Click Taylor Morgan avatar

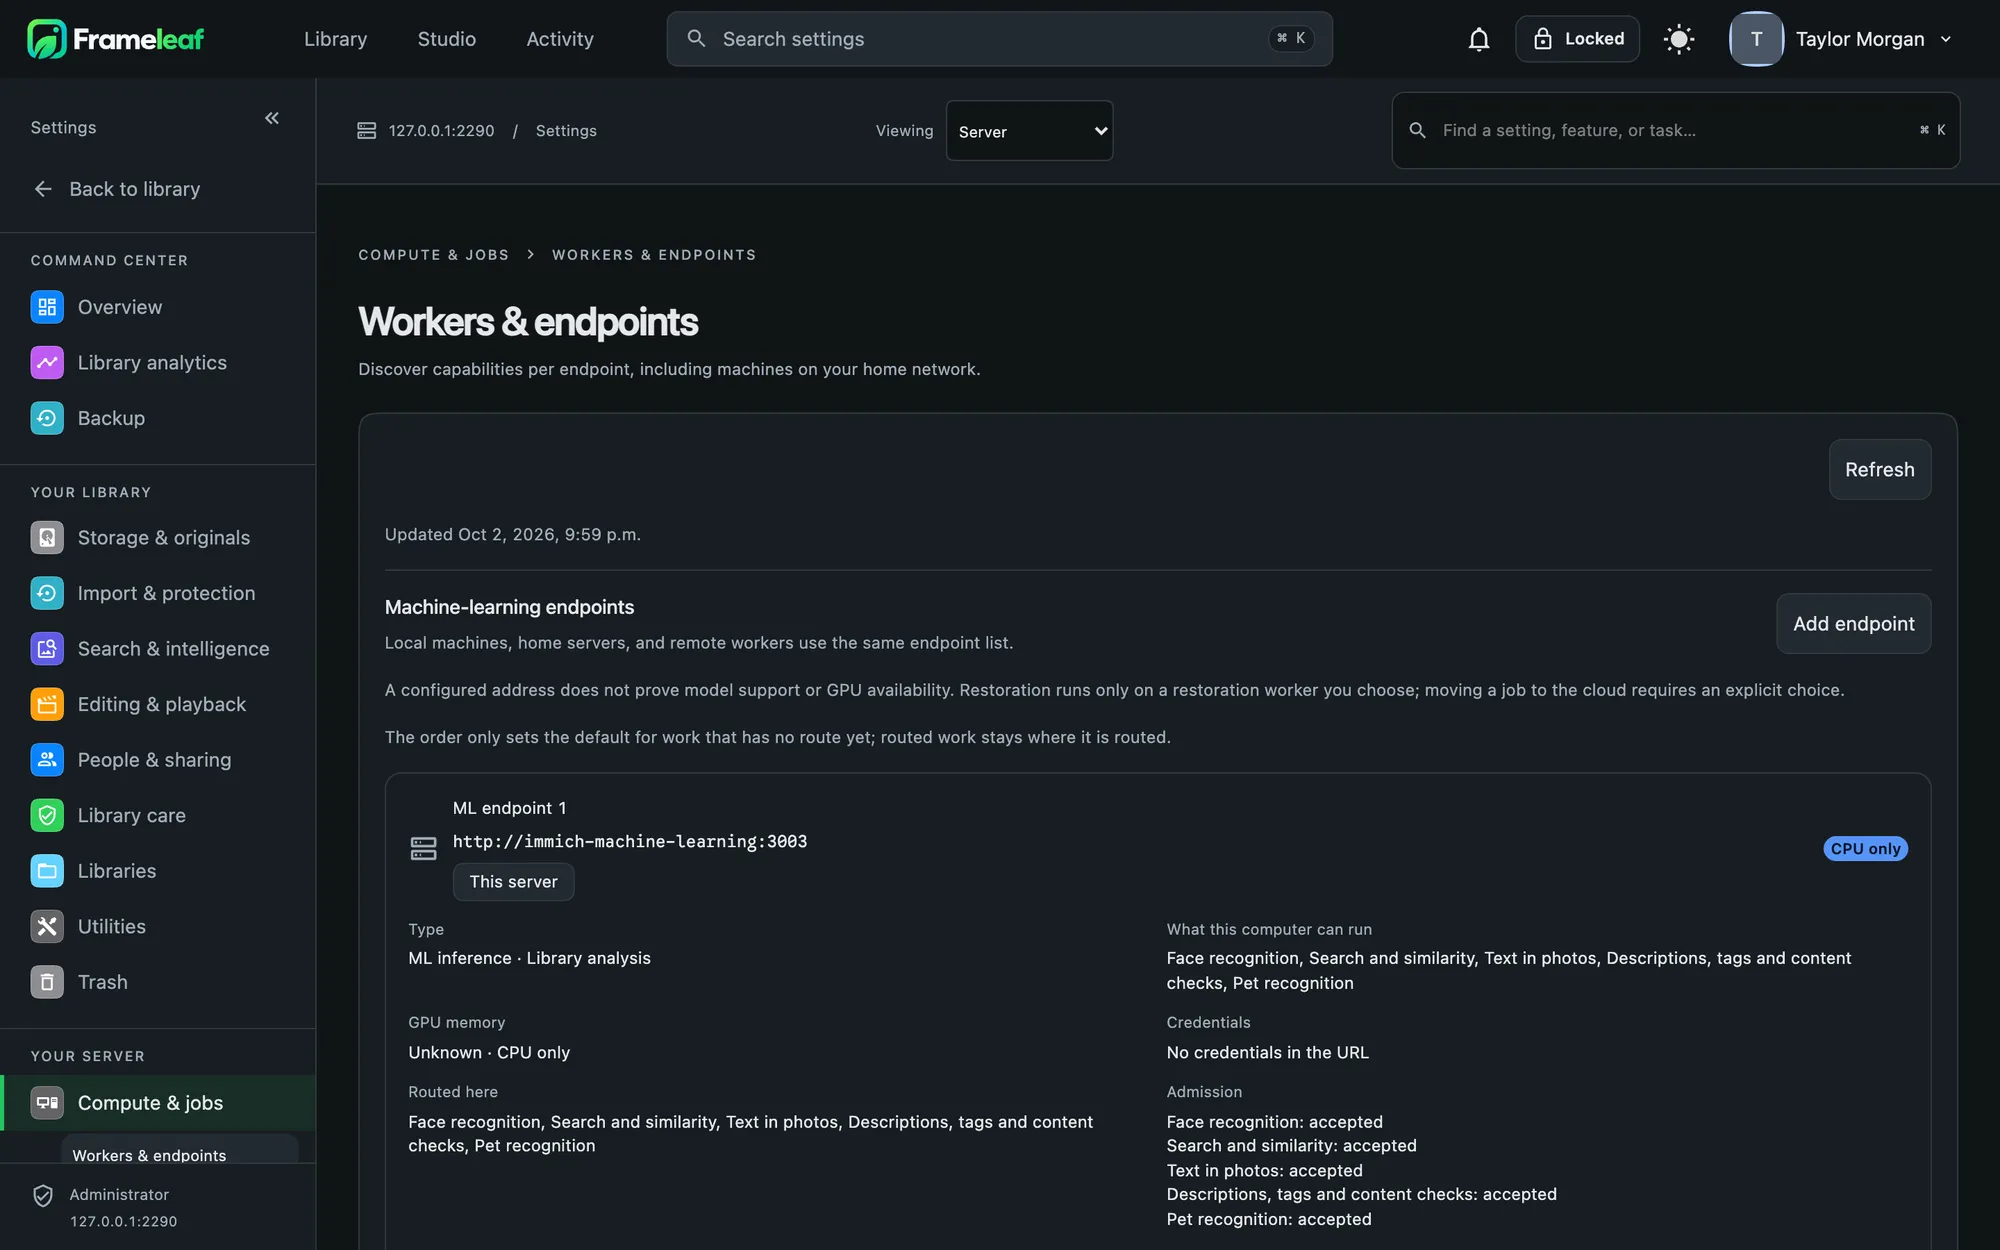(x=1756, y=39)
